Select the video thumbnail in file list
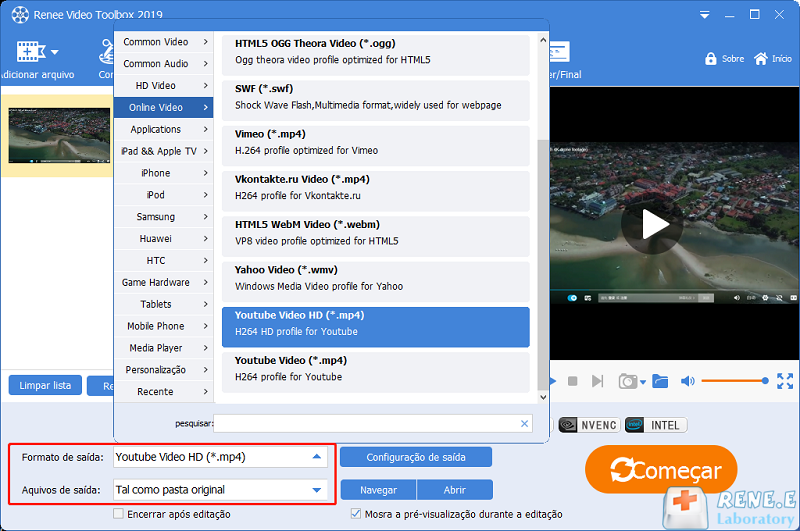The width and height of the screenshot is (800, 531). [x=59, y=135]
